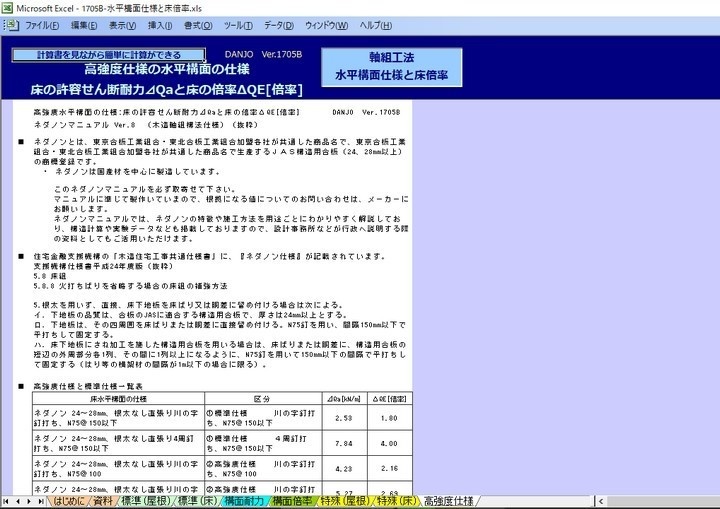Click the ネダノンマニュアル Ver.8 line
720x509 pixels.
[146, 125]
